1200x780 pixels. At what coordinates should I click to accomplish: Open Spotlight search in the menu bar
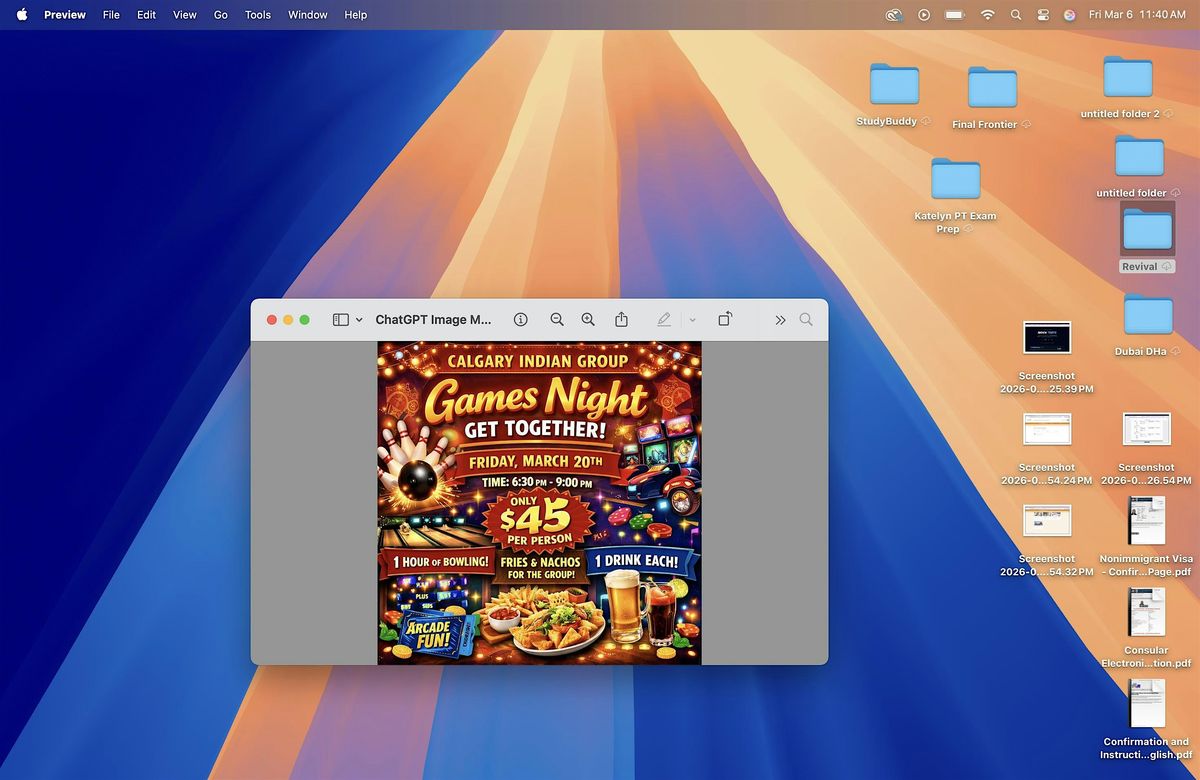(1016, 15)
